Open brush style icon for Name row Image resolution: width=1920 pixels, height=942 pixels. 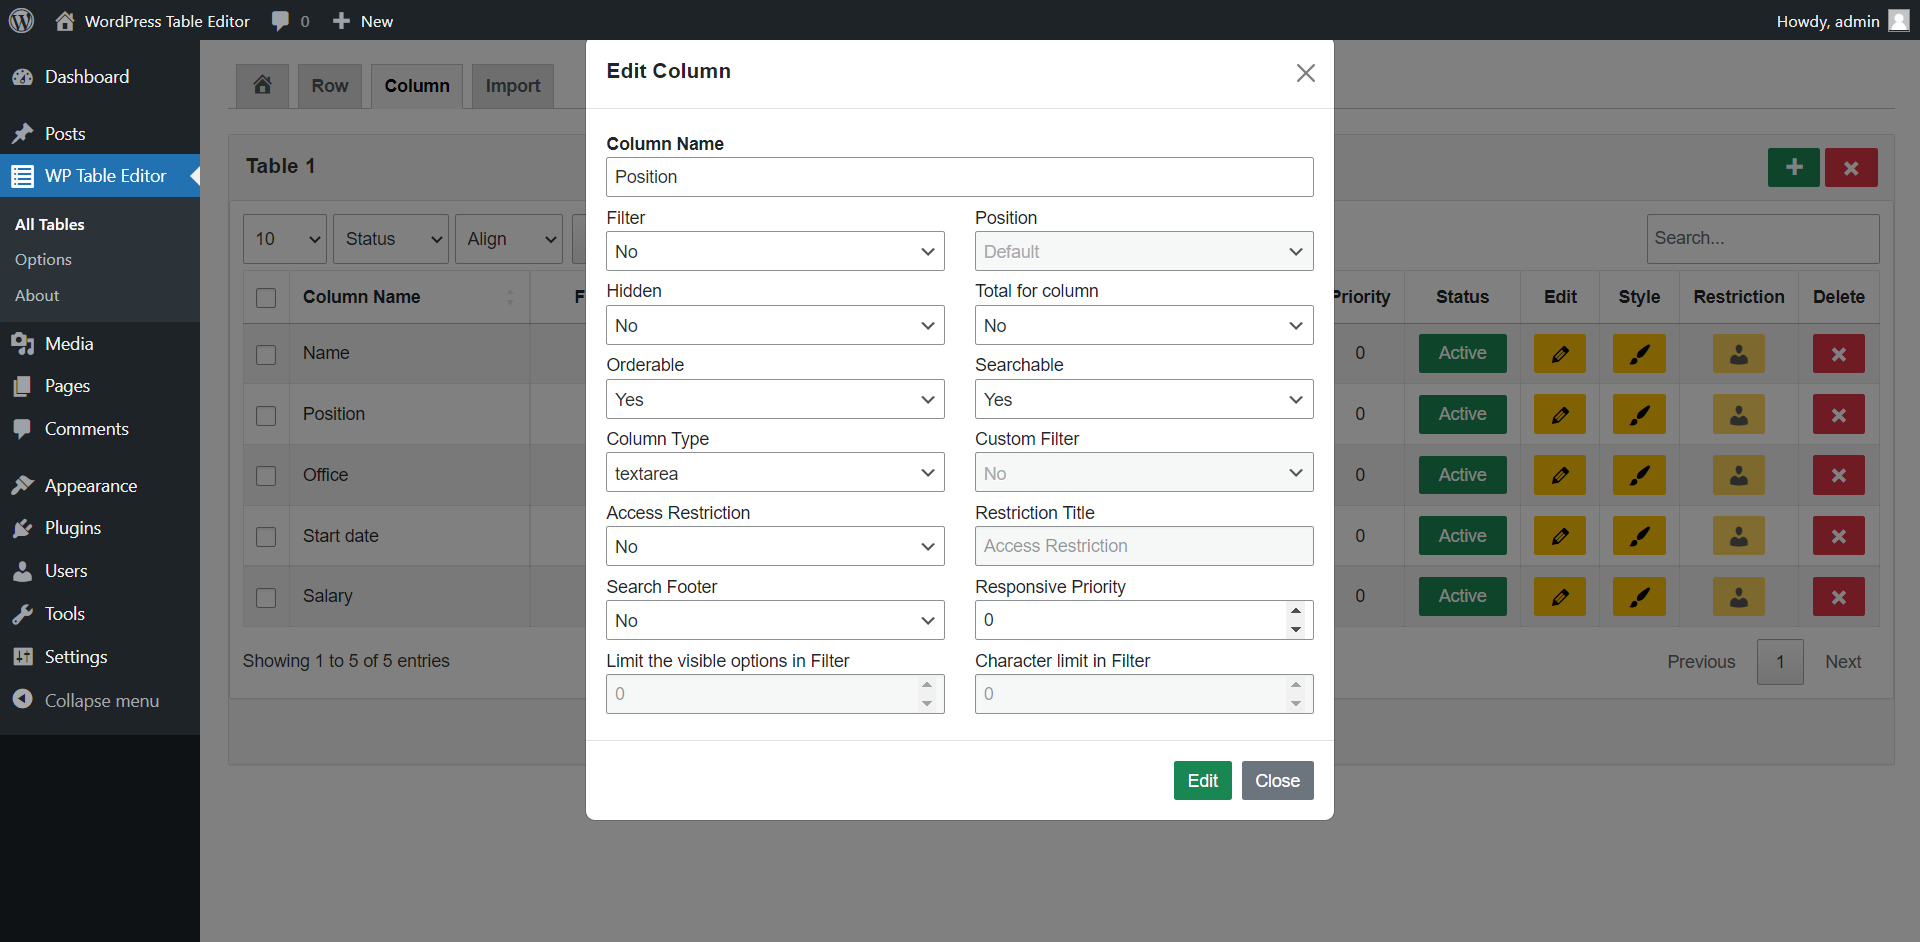point(1639,354)
